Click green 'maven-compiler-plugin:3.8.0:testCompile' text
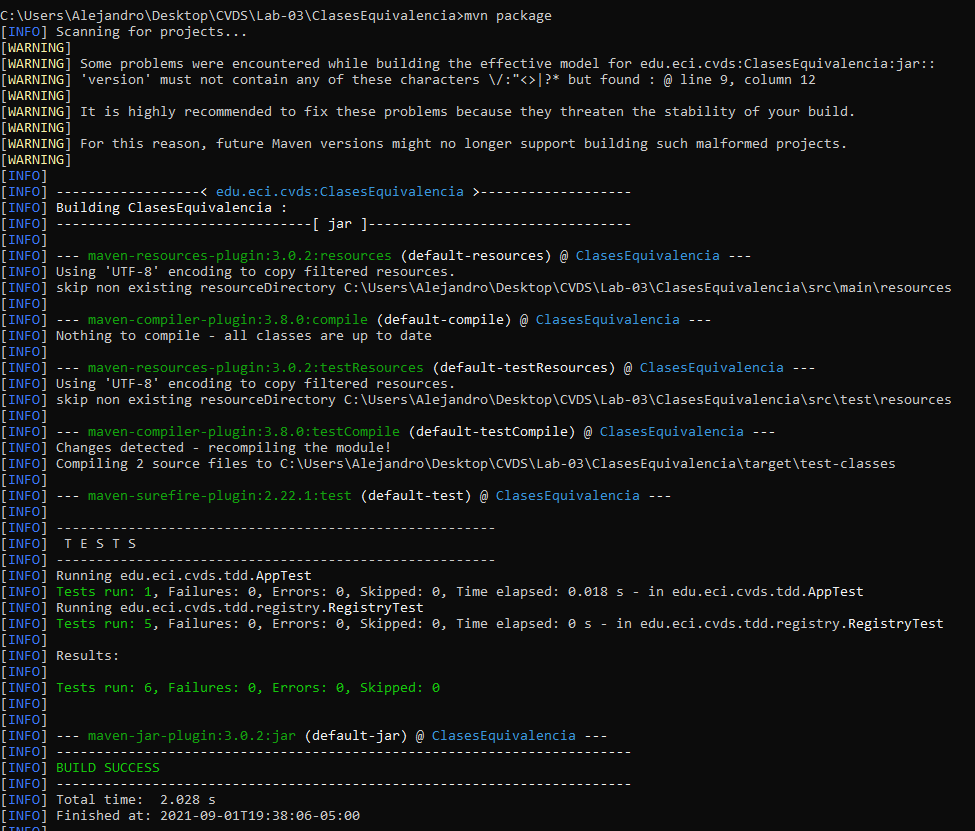Viewport: 975px width, 831px height. click(x=244, y=432)
